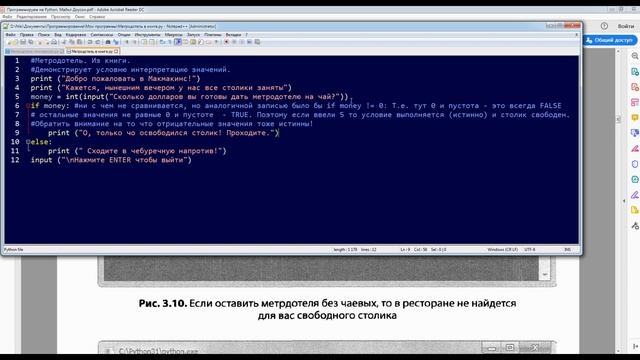The image size is (640, 360).
Task: Click line 12 input code line
Action: coord(111,160)
